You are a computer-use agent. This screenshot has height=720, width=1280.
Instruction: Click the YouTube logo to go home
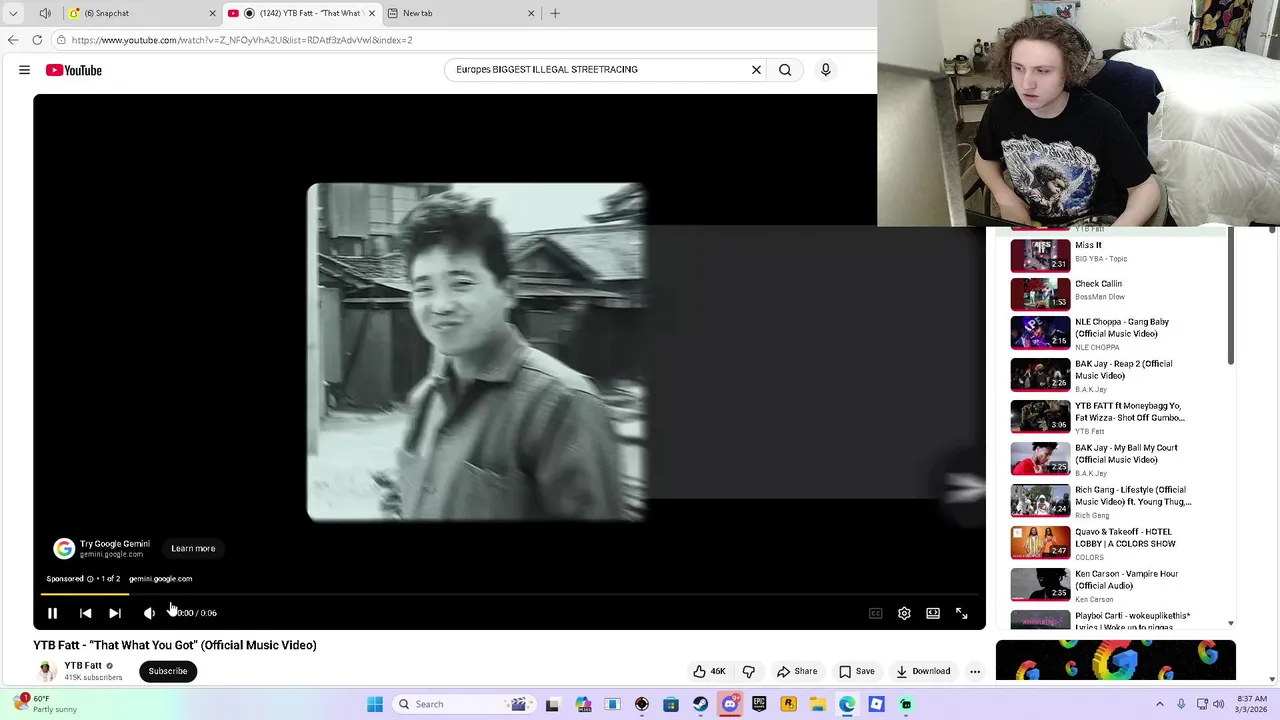[73, 70]
